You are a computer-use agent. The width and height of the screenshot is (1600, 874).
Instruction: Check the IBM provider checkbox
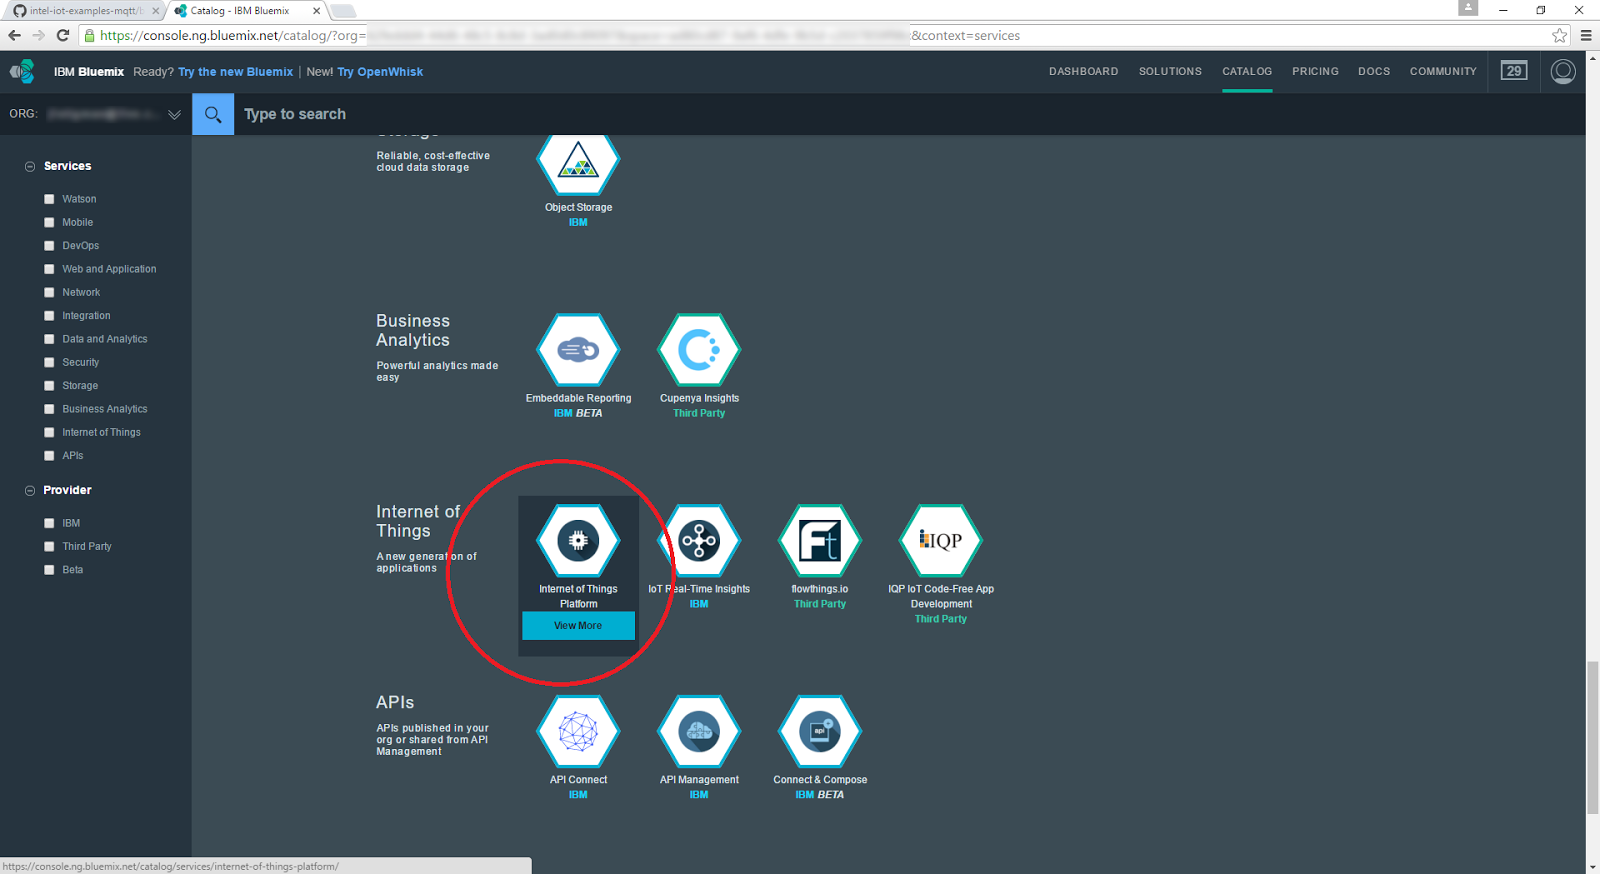point(49,523)
